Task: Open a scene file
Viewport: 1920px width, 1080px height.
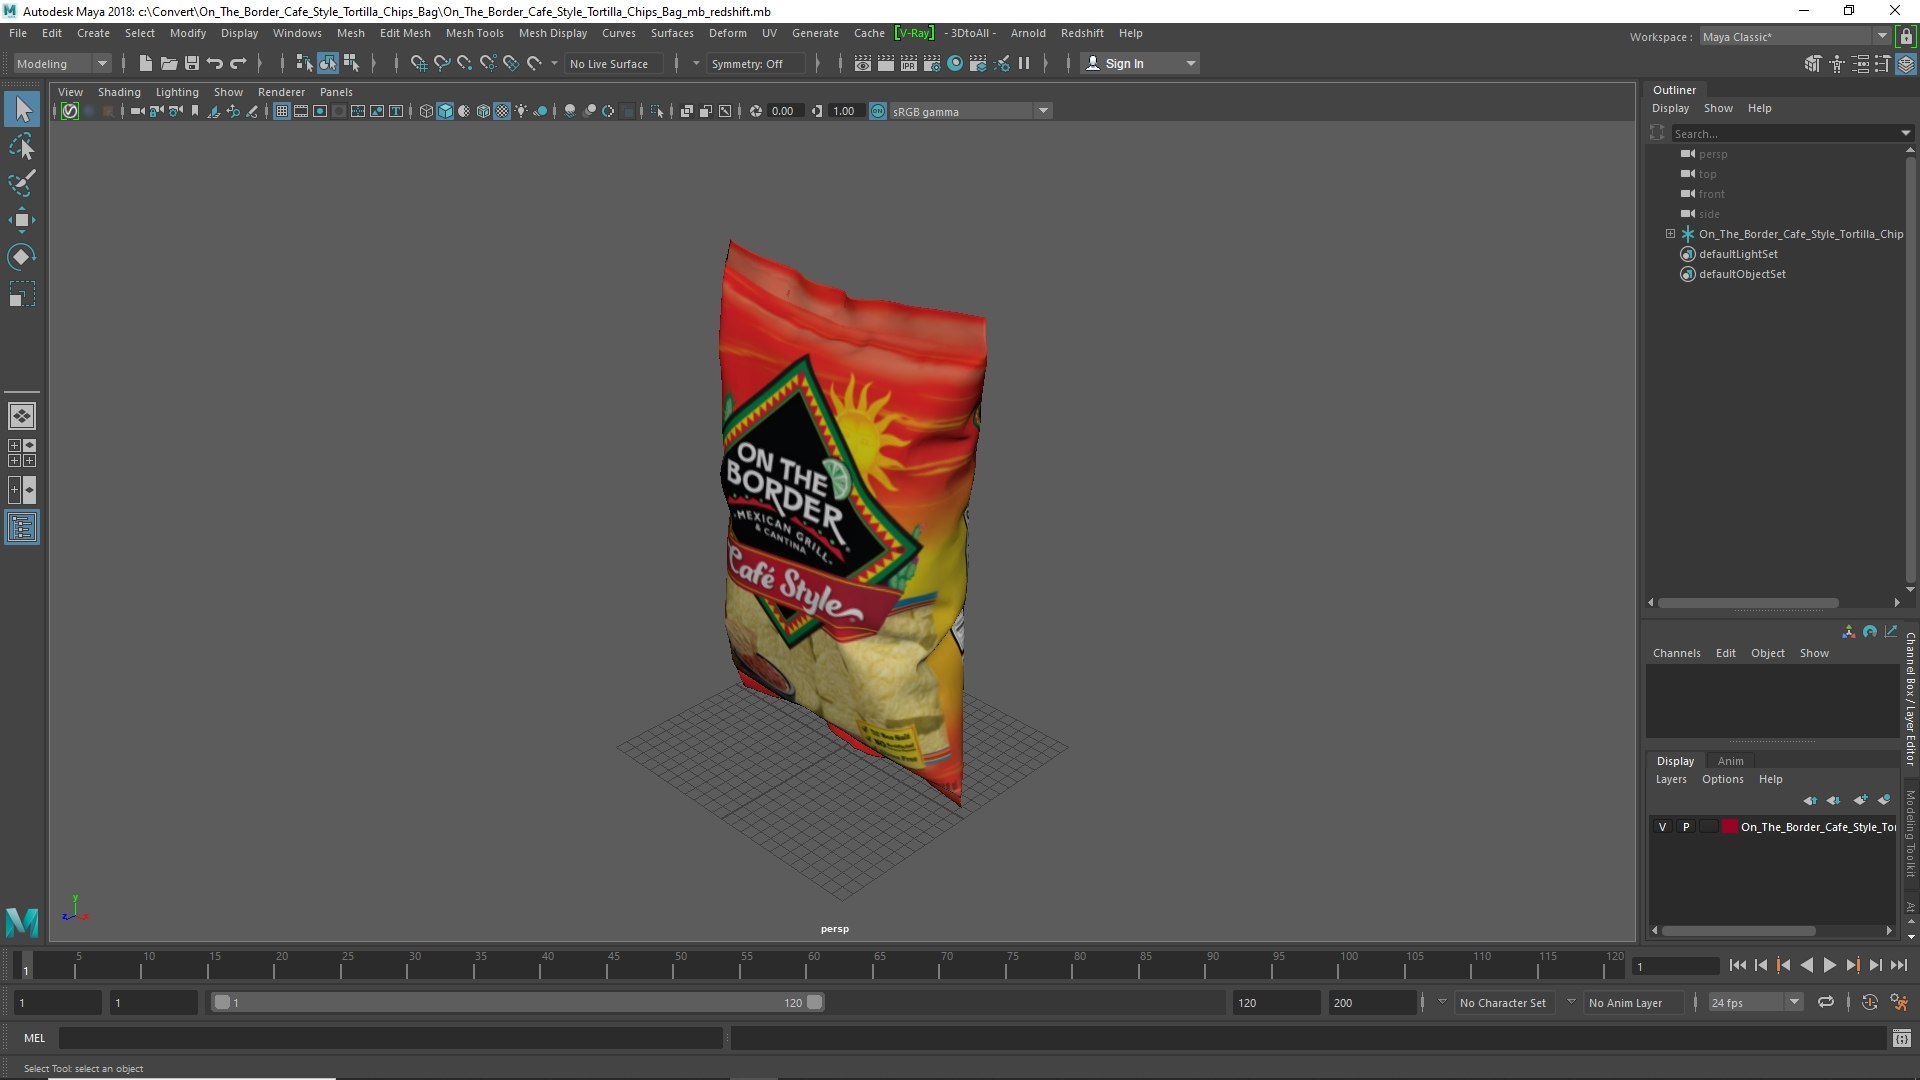Action: tap(169, 63)
